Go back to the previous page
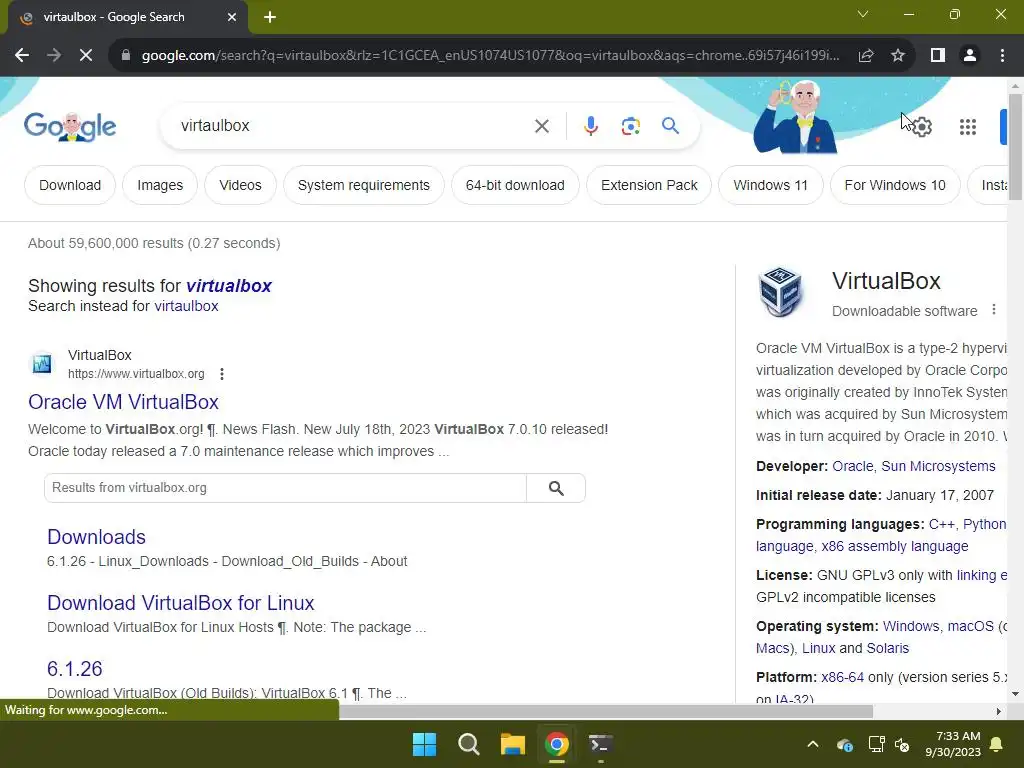This screenshot has height=768, width=1024. 22,56
